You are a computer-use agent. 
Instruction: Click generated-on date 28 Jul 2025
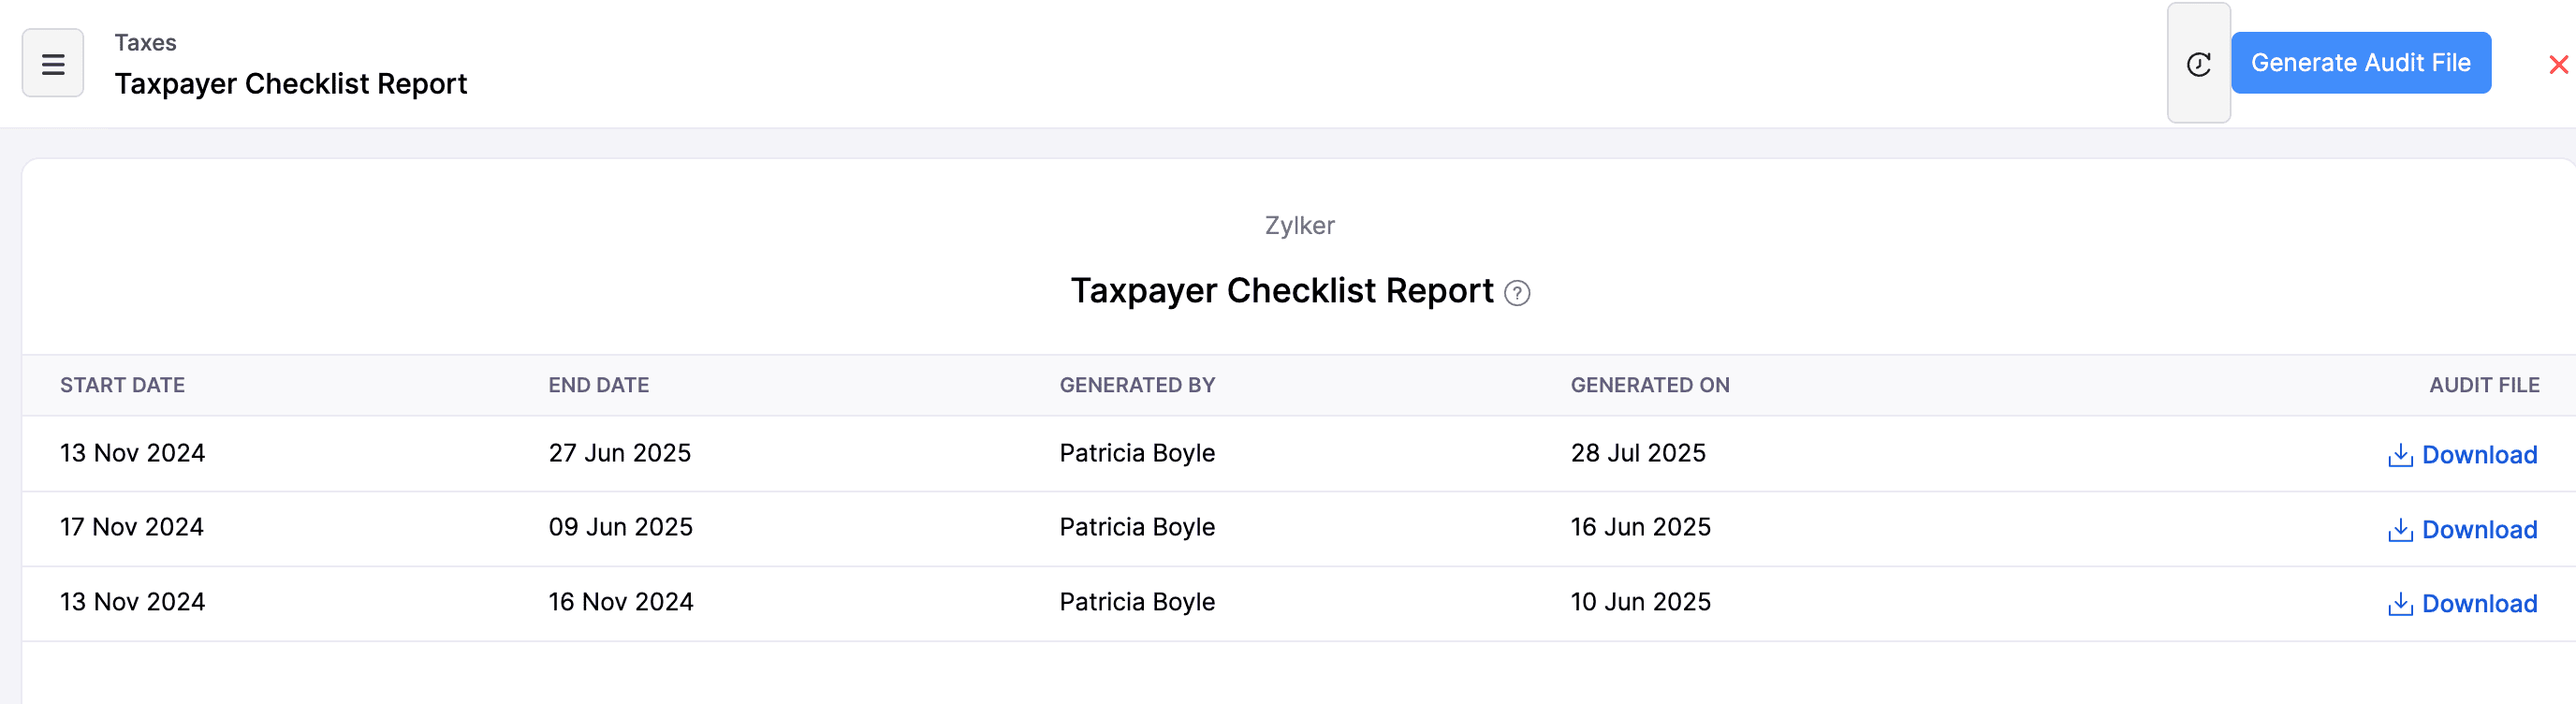[x=1638, y=453]
